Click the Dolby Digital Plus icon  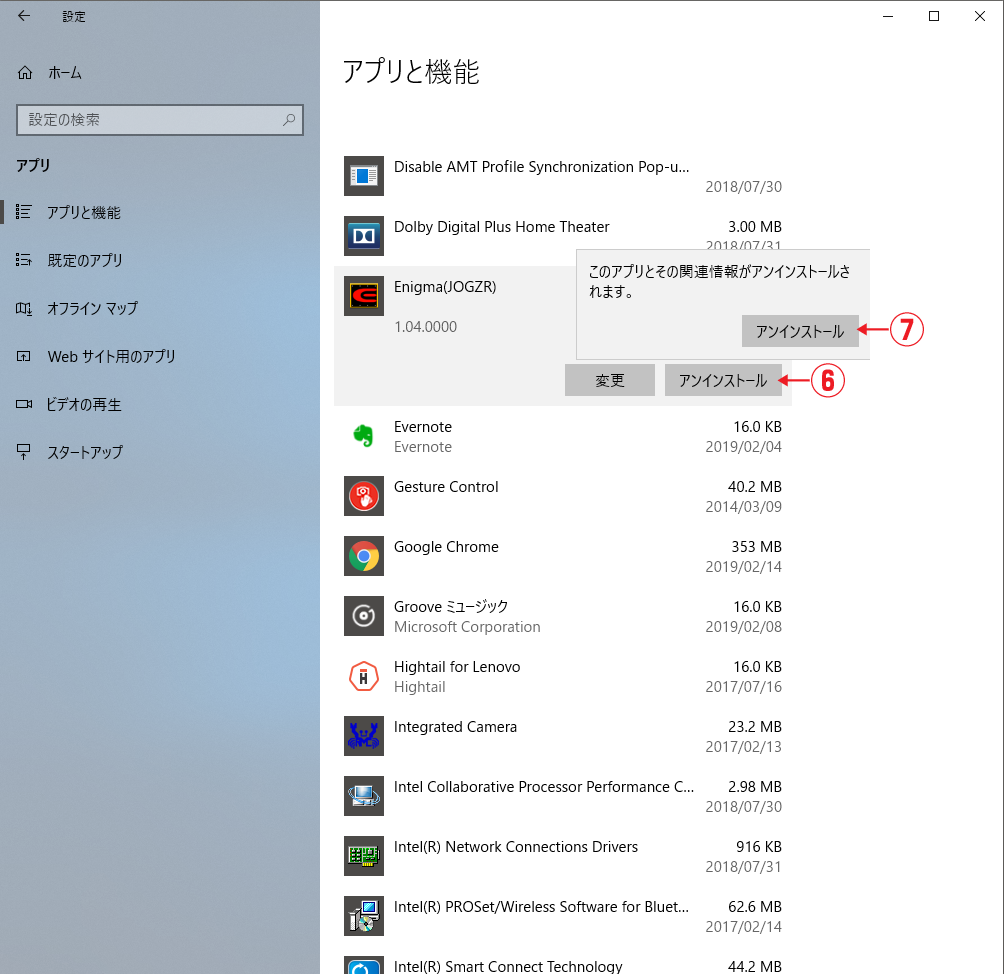[x=363, y=236]
